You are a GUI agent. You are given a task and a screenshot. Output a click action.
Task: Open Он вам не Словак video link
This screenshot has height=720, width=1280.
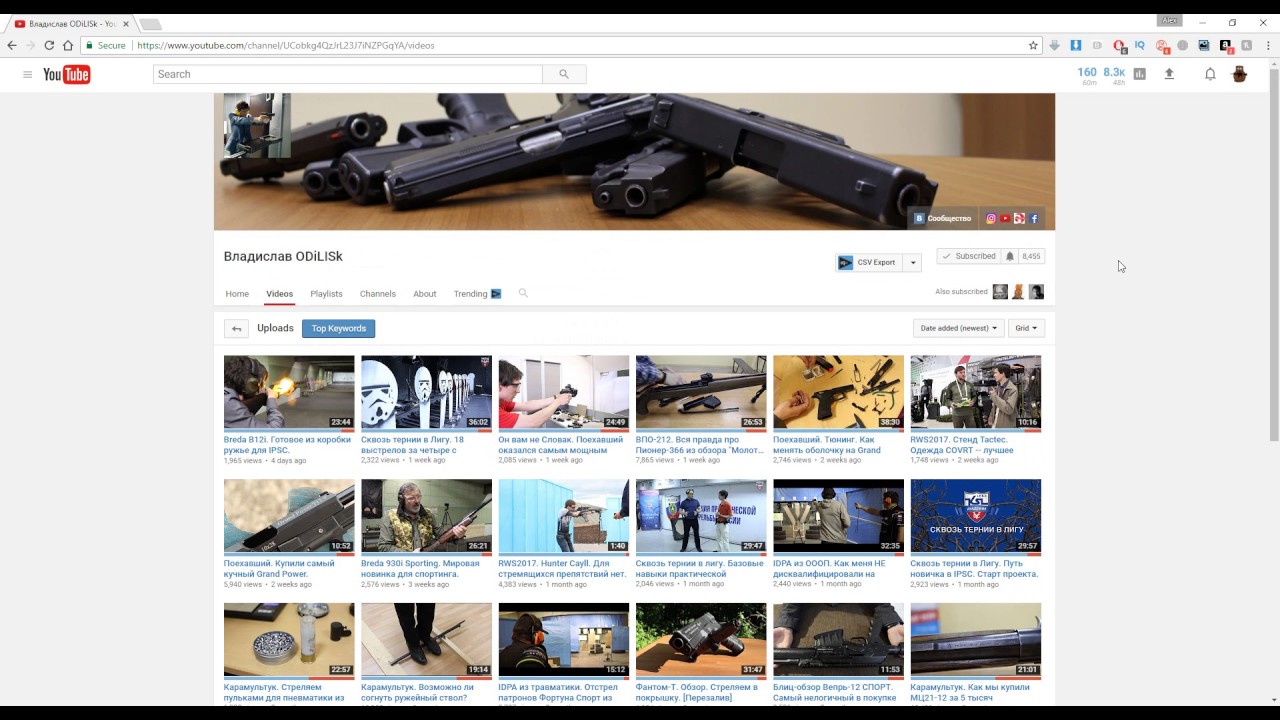click(561, 445)
